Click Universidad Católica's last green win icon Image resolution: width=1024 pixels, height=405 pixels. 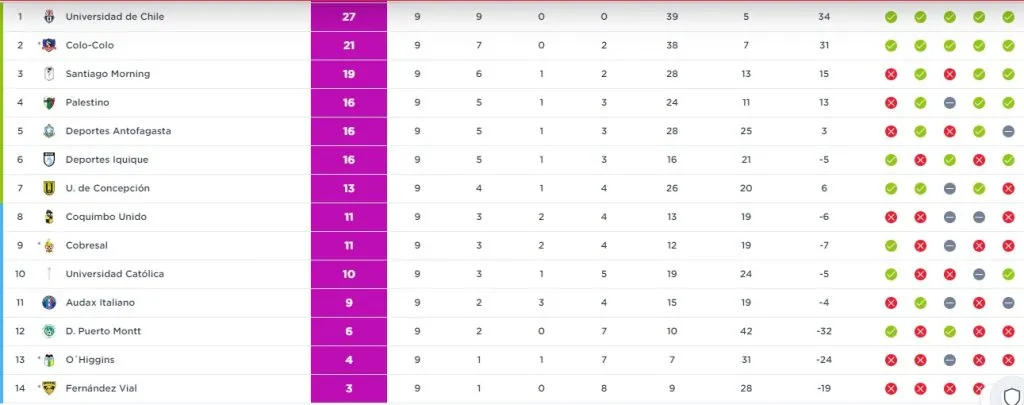point(1009,274)
